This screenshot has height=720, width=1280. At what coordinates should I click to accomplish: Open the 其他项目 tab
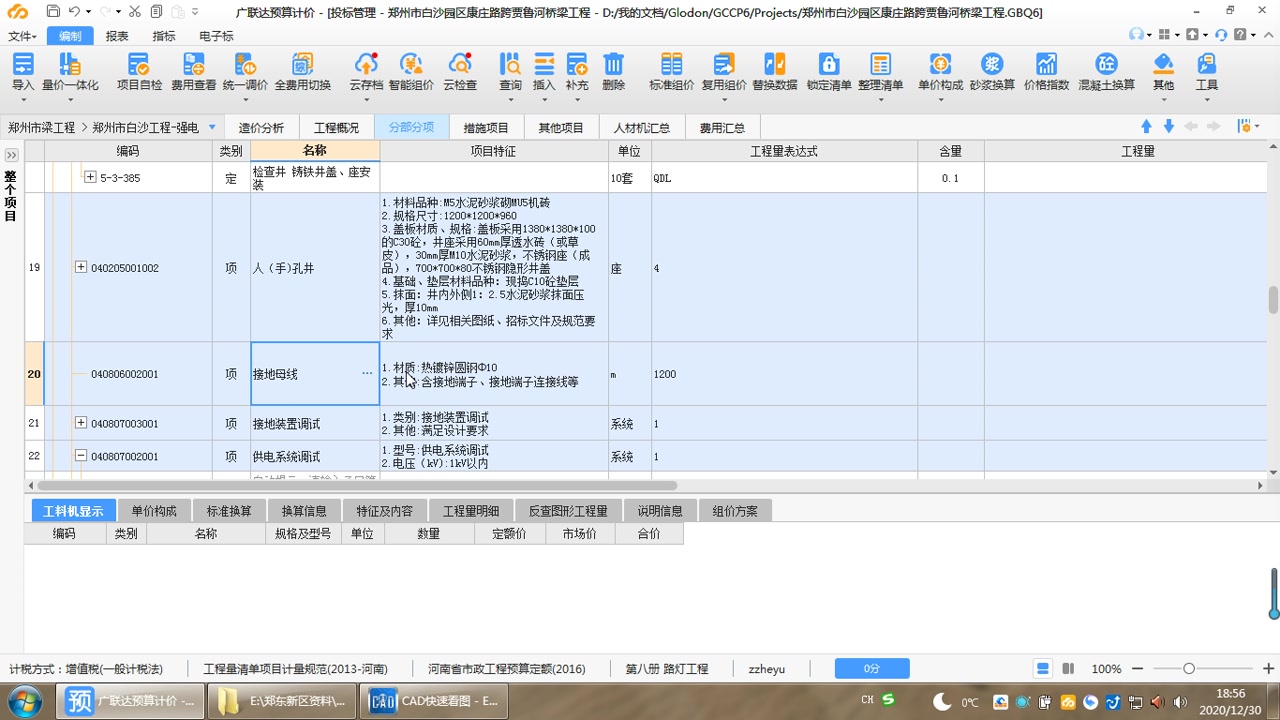(561, 128)
